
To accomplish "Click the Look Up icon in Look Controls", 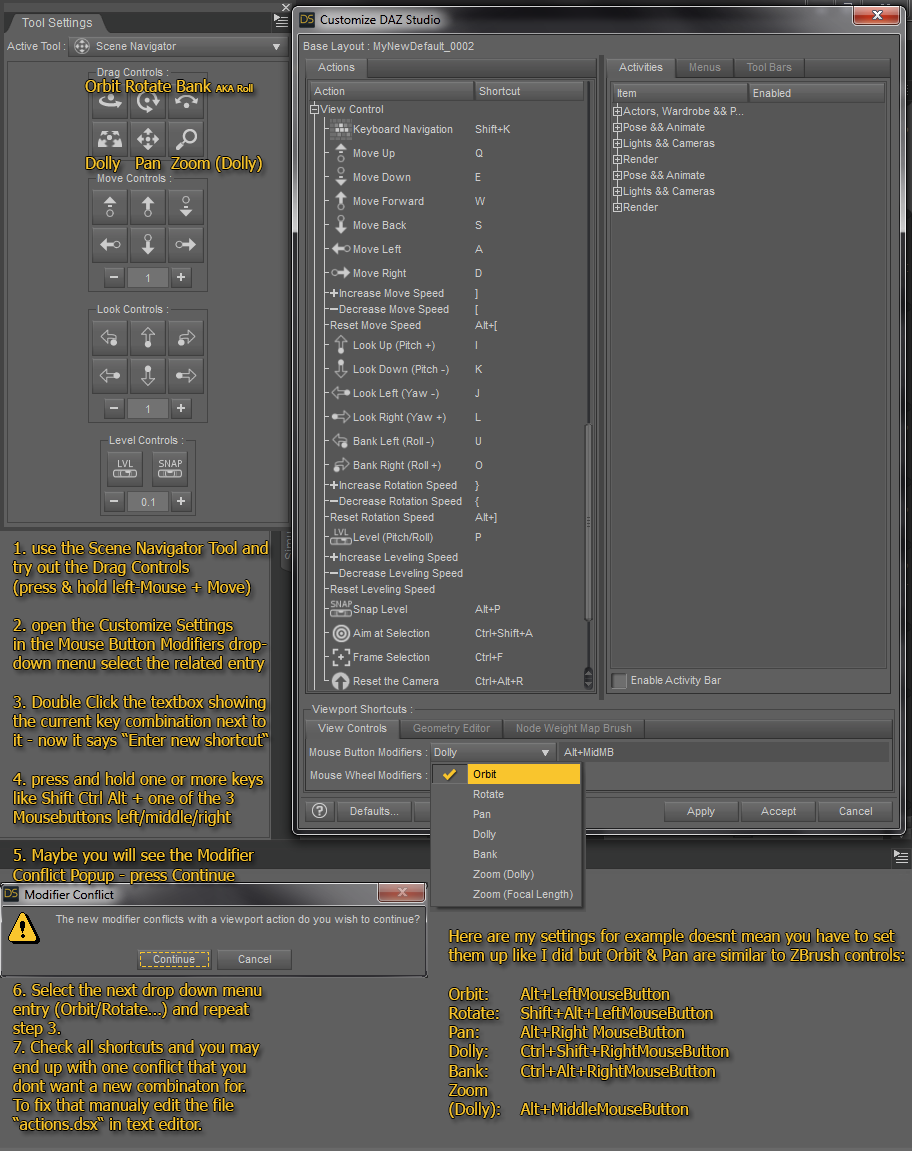I will pos(148,338).
